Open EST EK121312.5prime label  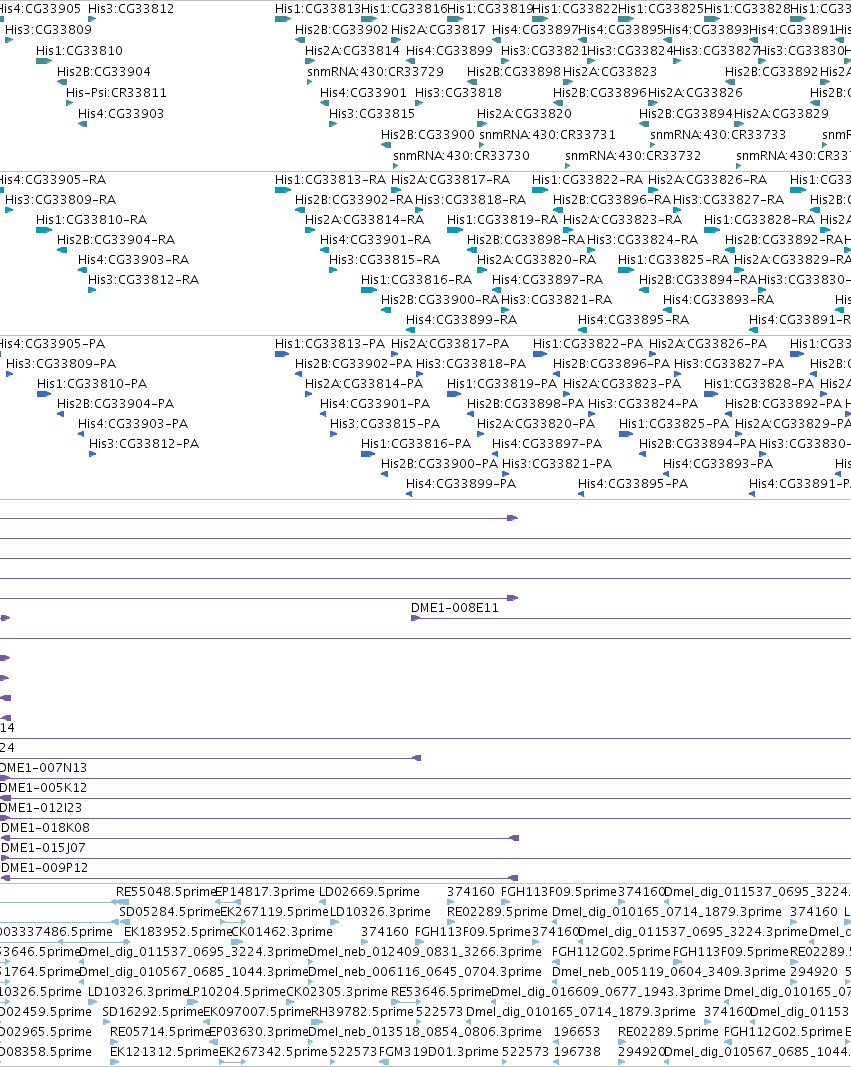click(165, 1051)
